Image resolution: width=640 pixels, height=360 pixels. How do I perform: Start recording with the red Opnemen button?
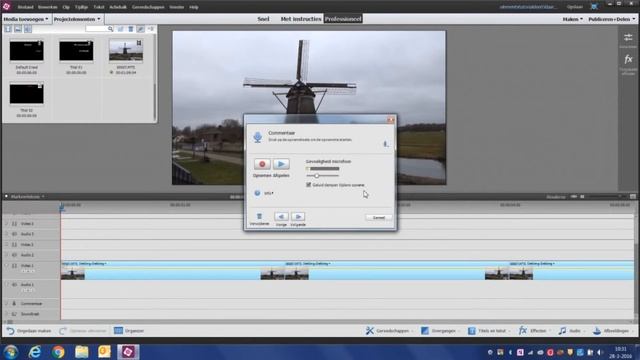(262, 164)
